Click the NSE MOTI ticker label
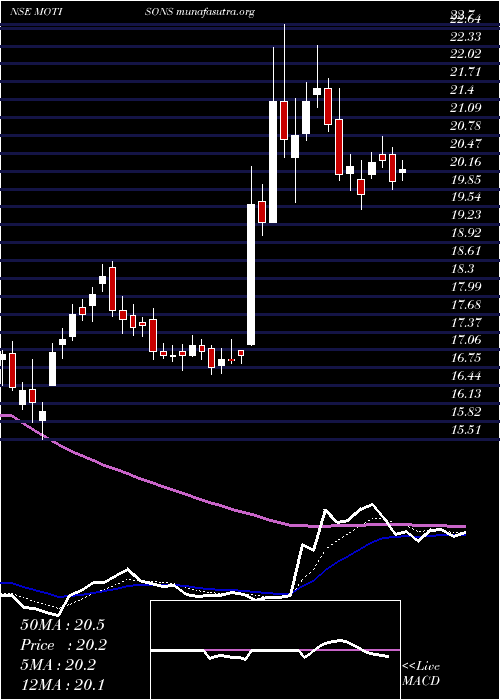This screenshot has height=700, width=500. (x=36, y=12)
